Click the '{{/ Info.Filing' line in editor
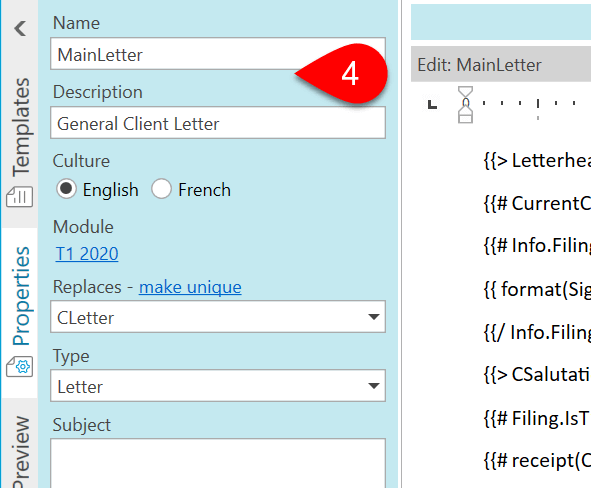This screenshot has height=488, width=591. pyautogui.click(x=537, y=332)
